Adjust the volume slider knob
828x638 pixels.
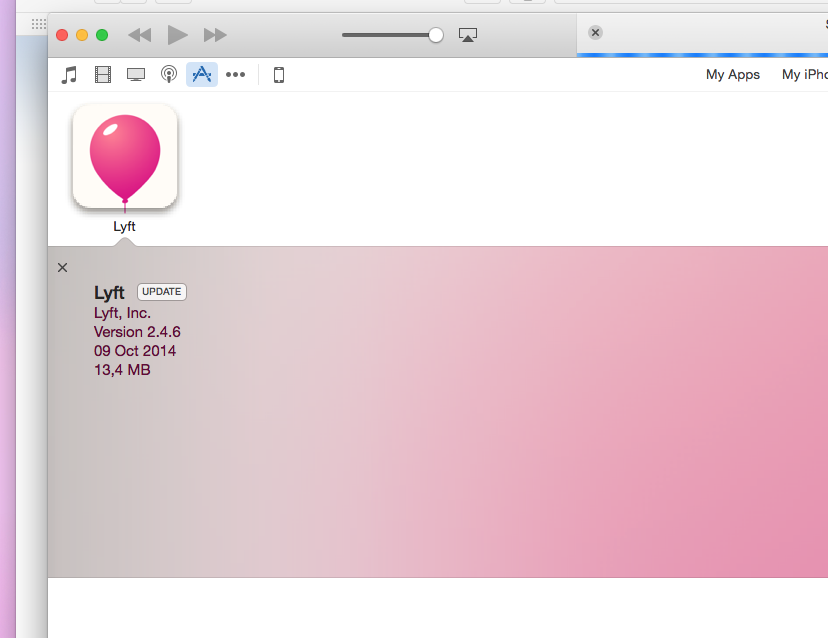pos(436,35)
